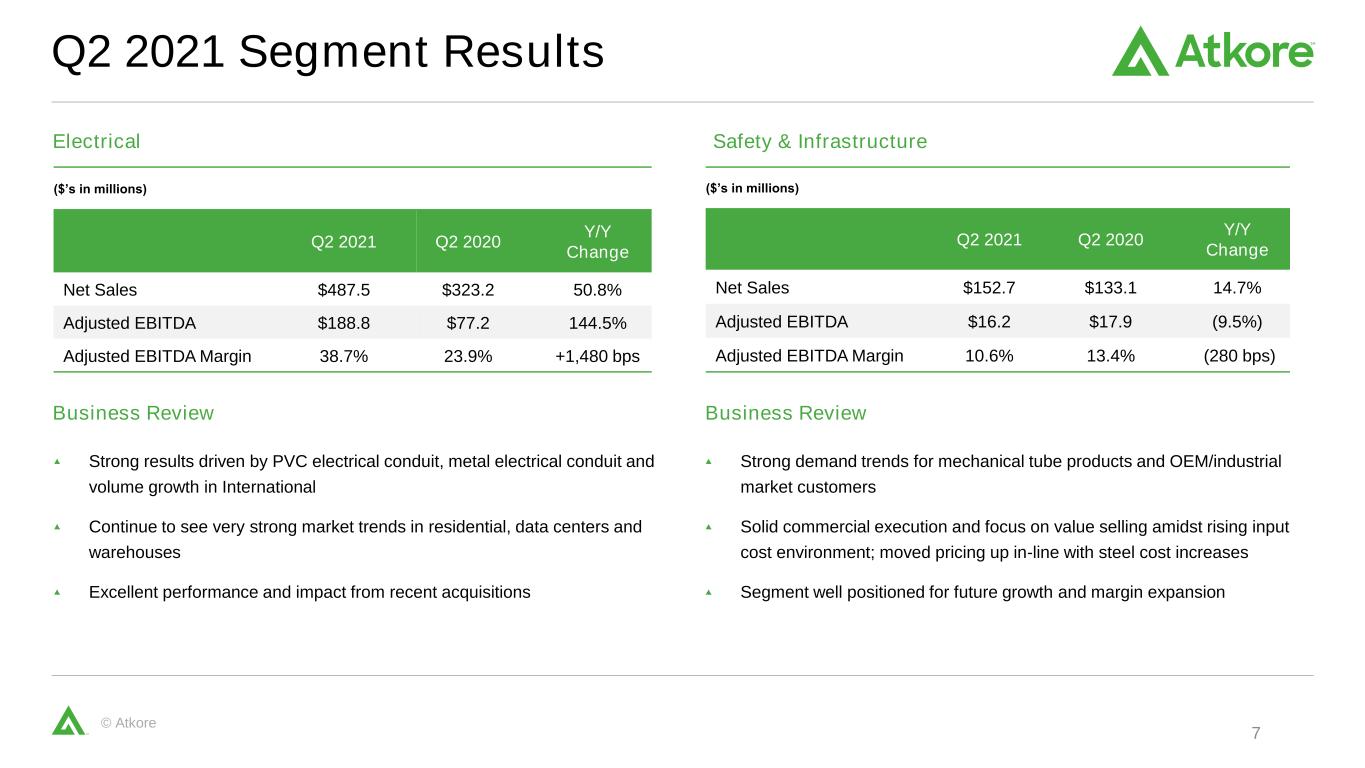Select the '+1,480 bps' cell

[x=598, y=356]
